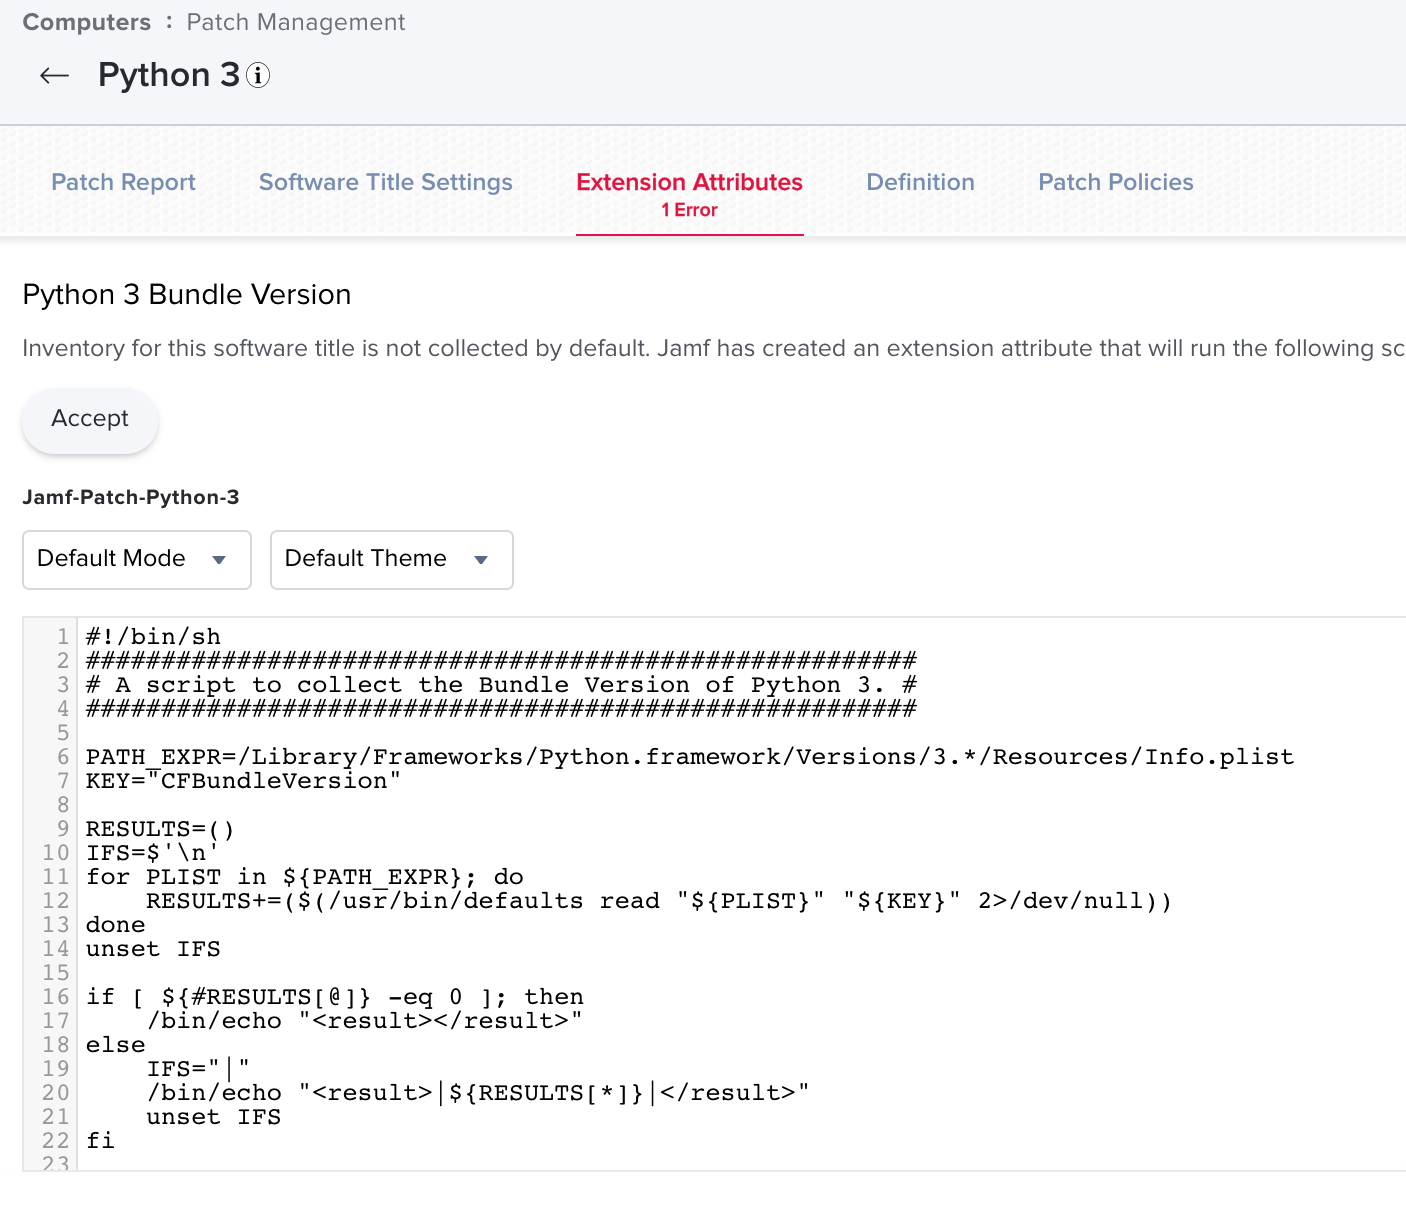Expand the Default Mode dropdown
This screenshot has height=1222, width=1406.
pyautogui.click(x=137, y=559)
